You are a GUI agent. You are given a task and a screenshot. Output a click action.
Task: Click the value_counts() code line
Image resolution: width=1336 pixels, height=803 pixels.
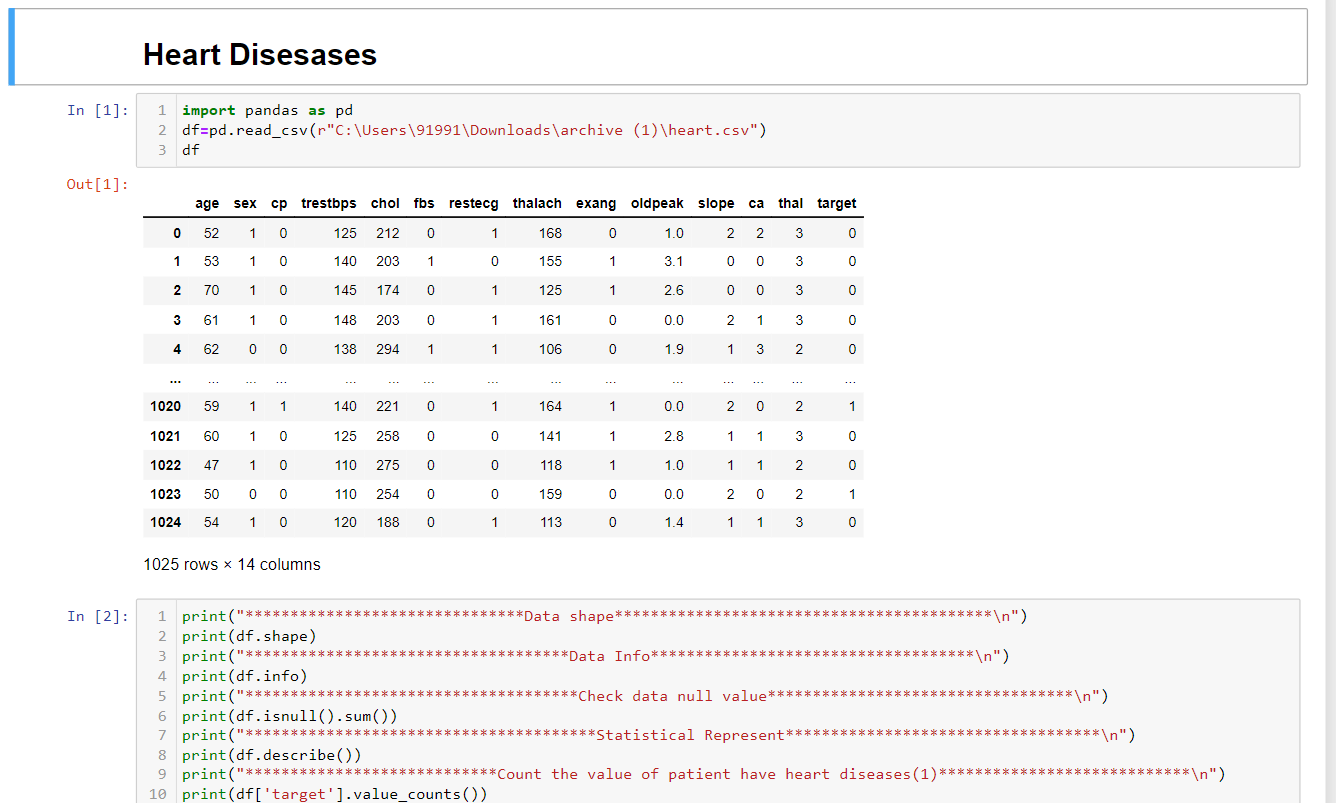click(x=334, y=794)
